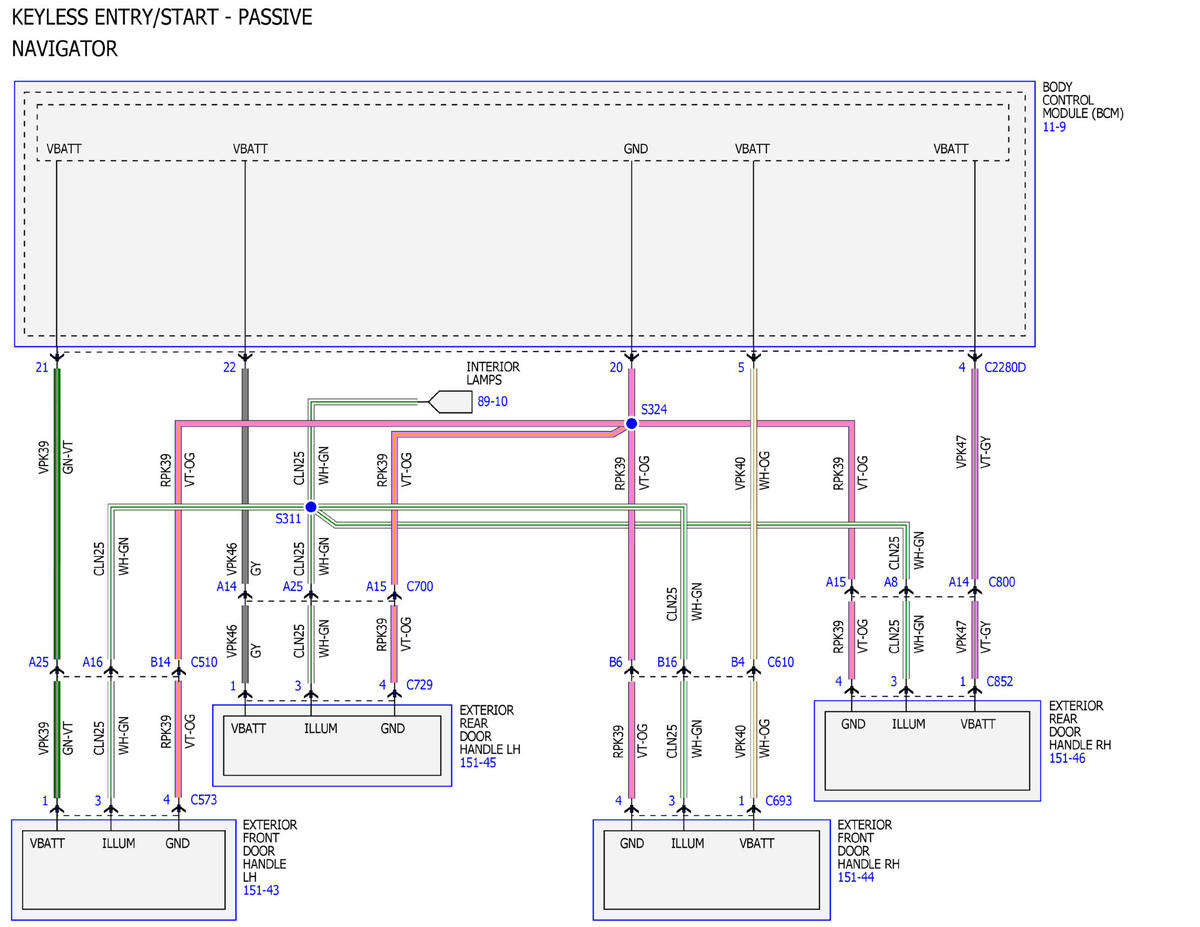Screen dimensions: 1200x927
Task: Click pin 3 of connector C852
Action: (x=894, y=682)
